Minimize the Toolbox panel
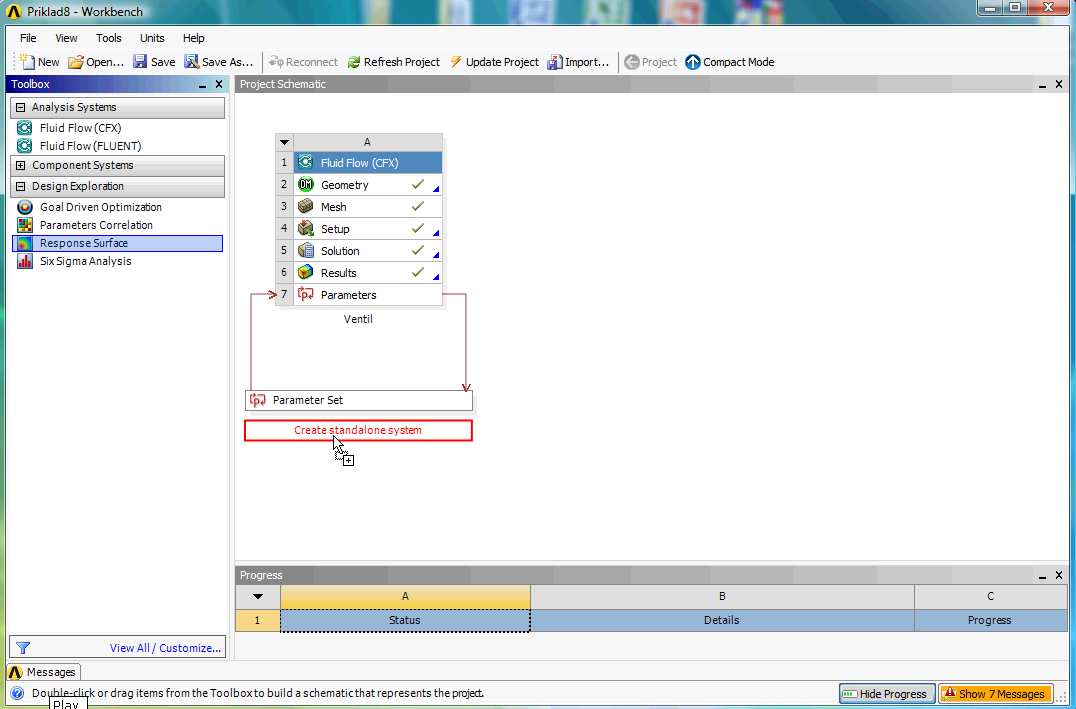Screen dimensions: 1076x709 click(x=202, y=84)
